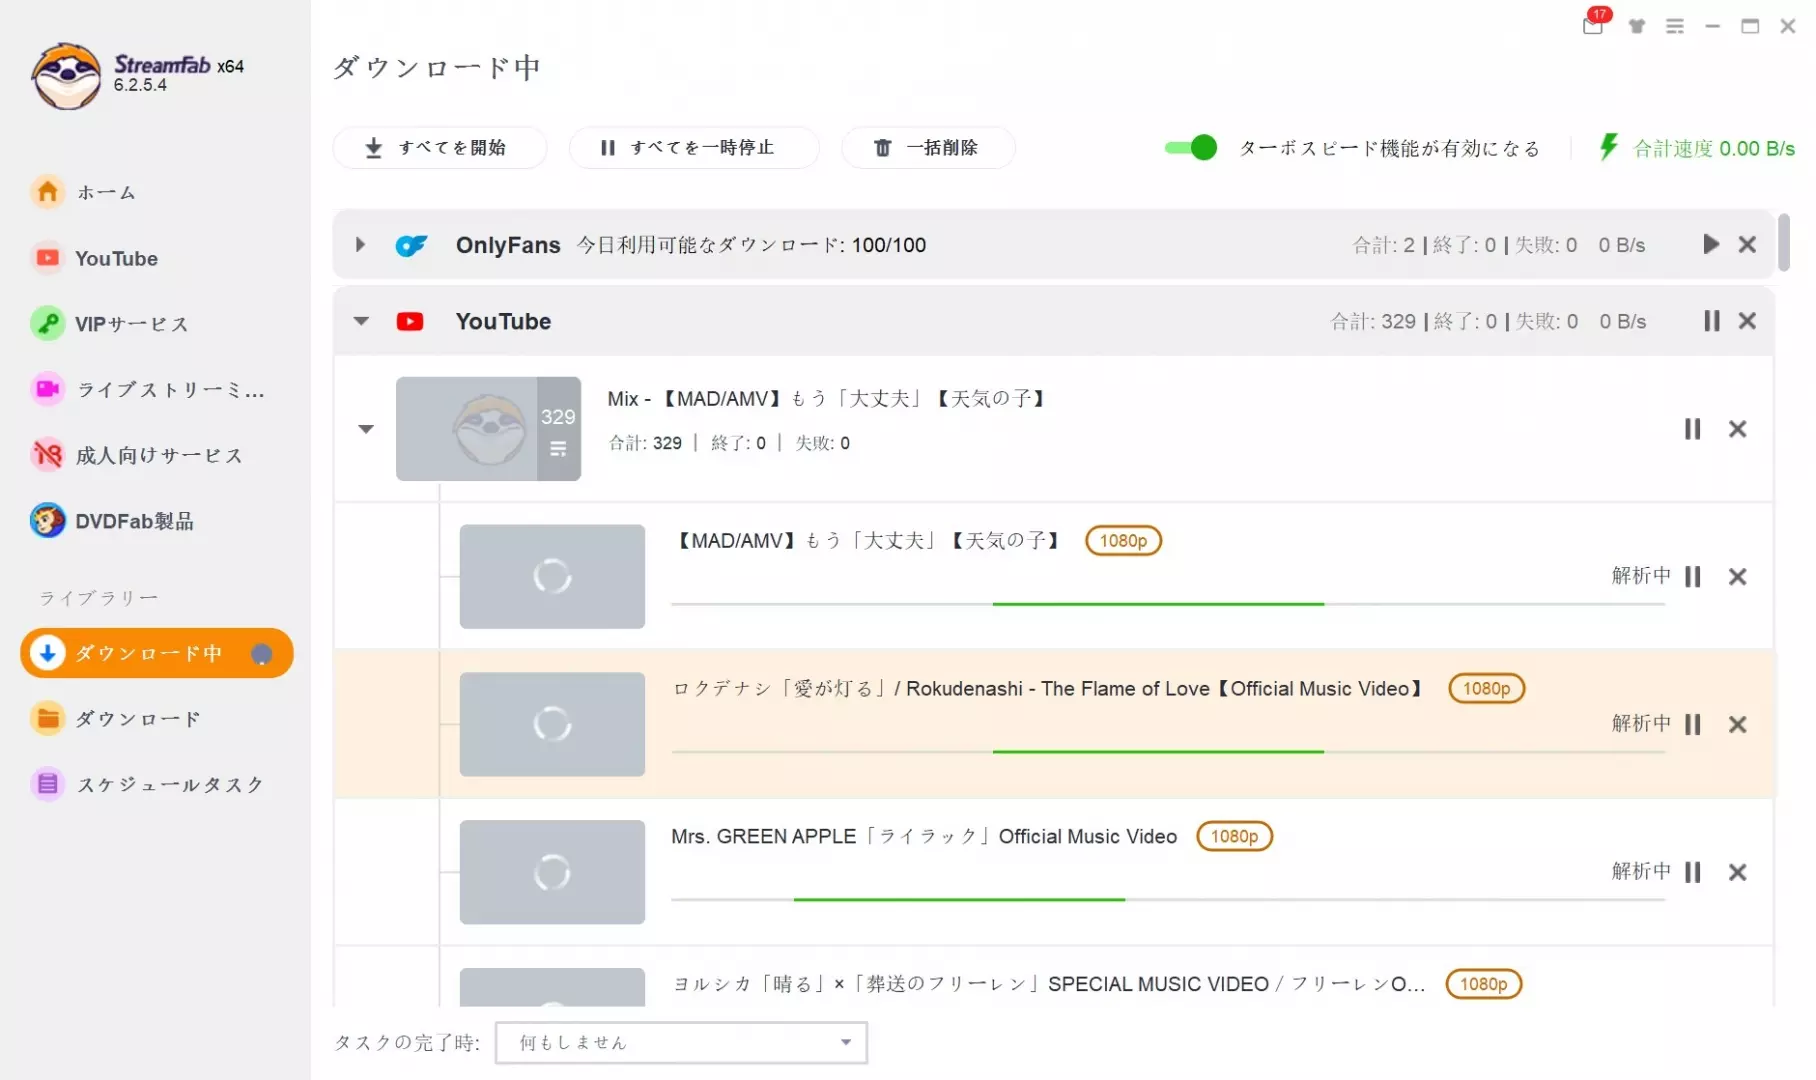Start the OnlyFans download group with play icon
1816x1080 pixels.
point(1711,244)
